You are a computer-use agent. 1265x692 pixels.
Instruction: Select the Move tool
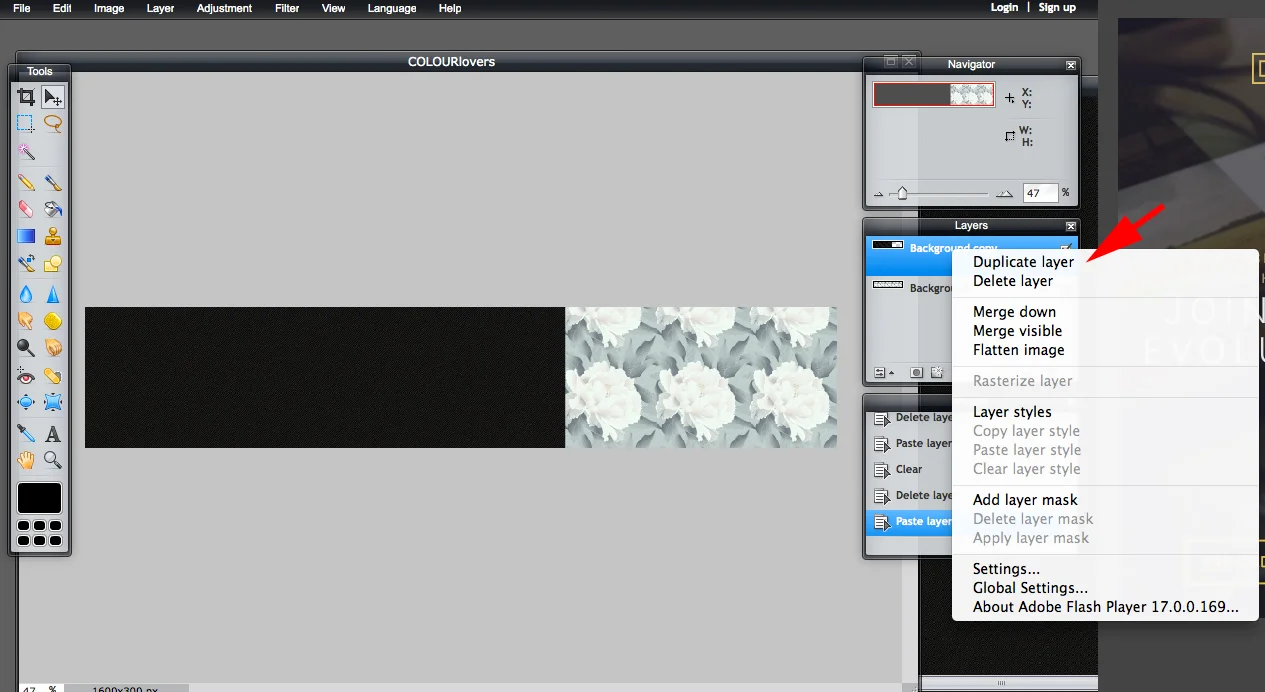[53, 97]
